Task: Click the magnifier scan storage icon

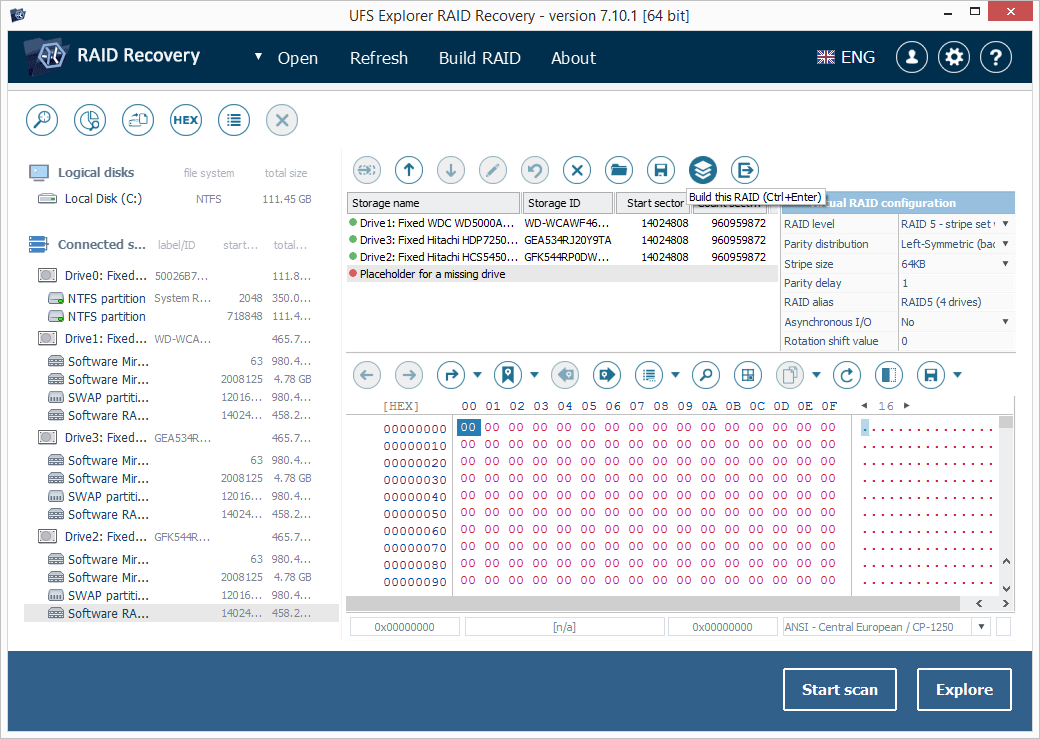Action: coord(42,120)
